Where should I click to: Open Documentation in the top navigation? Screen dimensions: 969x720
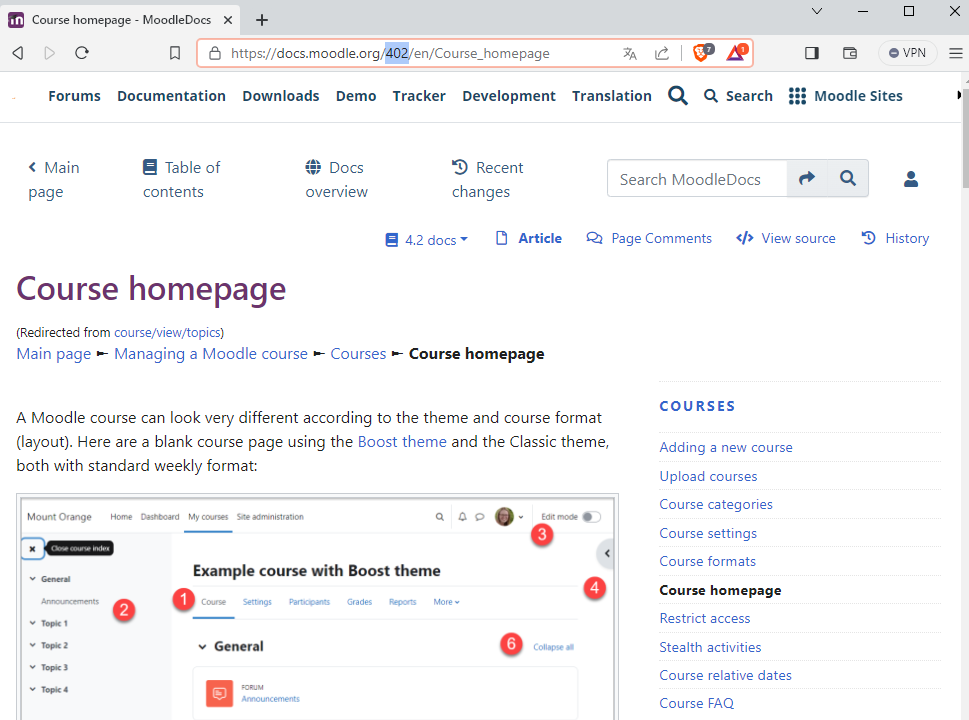point(171,96)
